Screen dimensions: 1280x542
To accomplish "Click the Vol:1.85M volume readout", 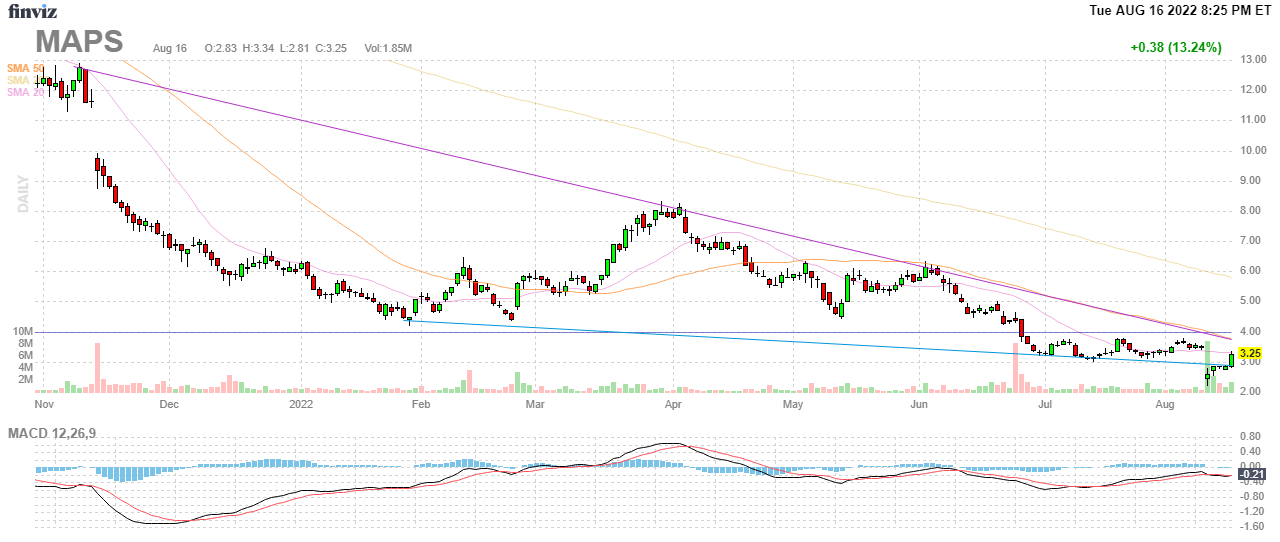I will [x=388, y=48].
